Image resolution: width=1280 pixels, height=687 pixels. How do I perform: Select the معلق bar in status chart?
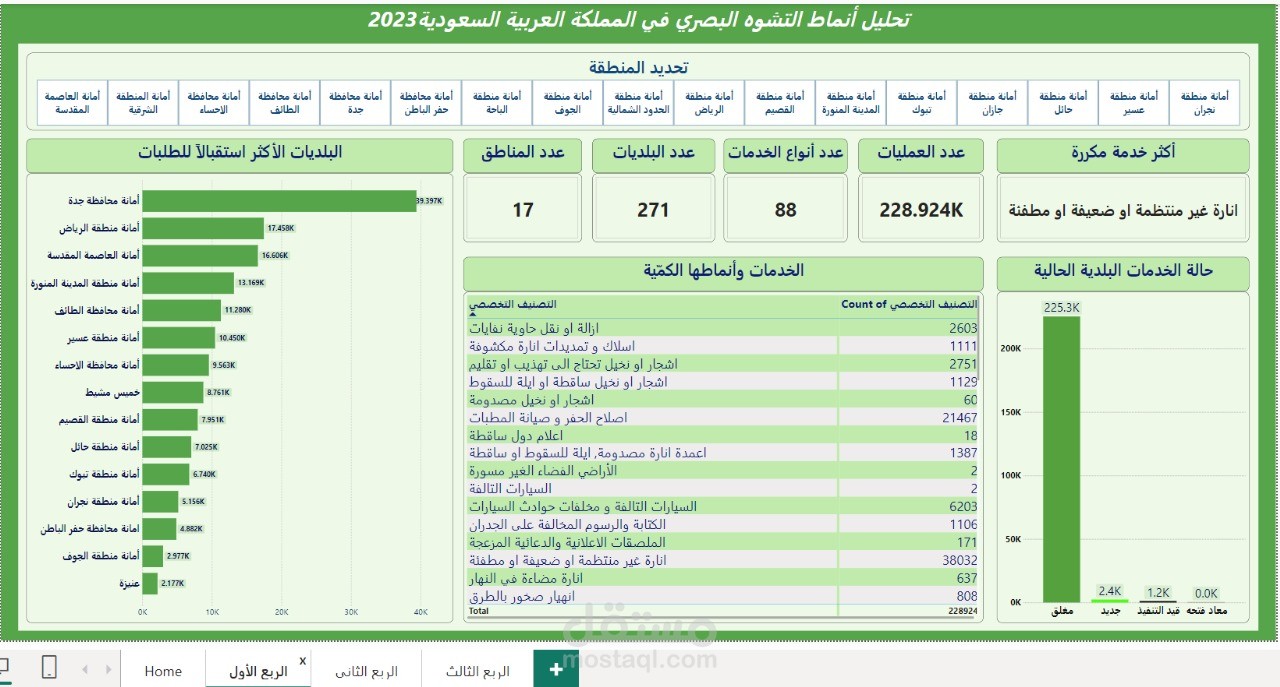(1062, 459)
